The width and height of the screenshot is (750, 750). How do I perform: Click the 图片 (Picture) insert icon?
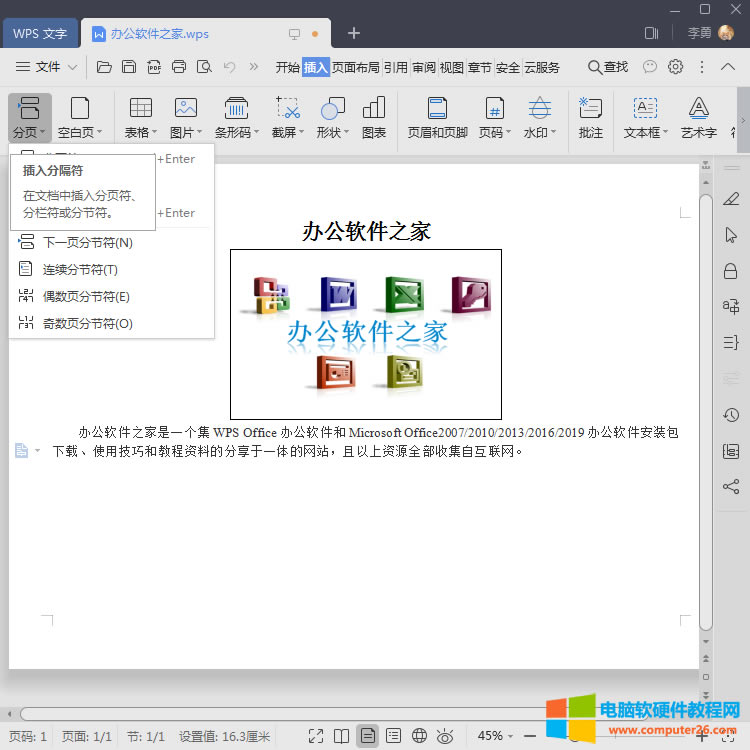click(185, 108)
